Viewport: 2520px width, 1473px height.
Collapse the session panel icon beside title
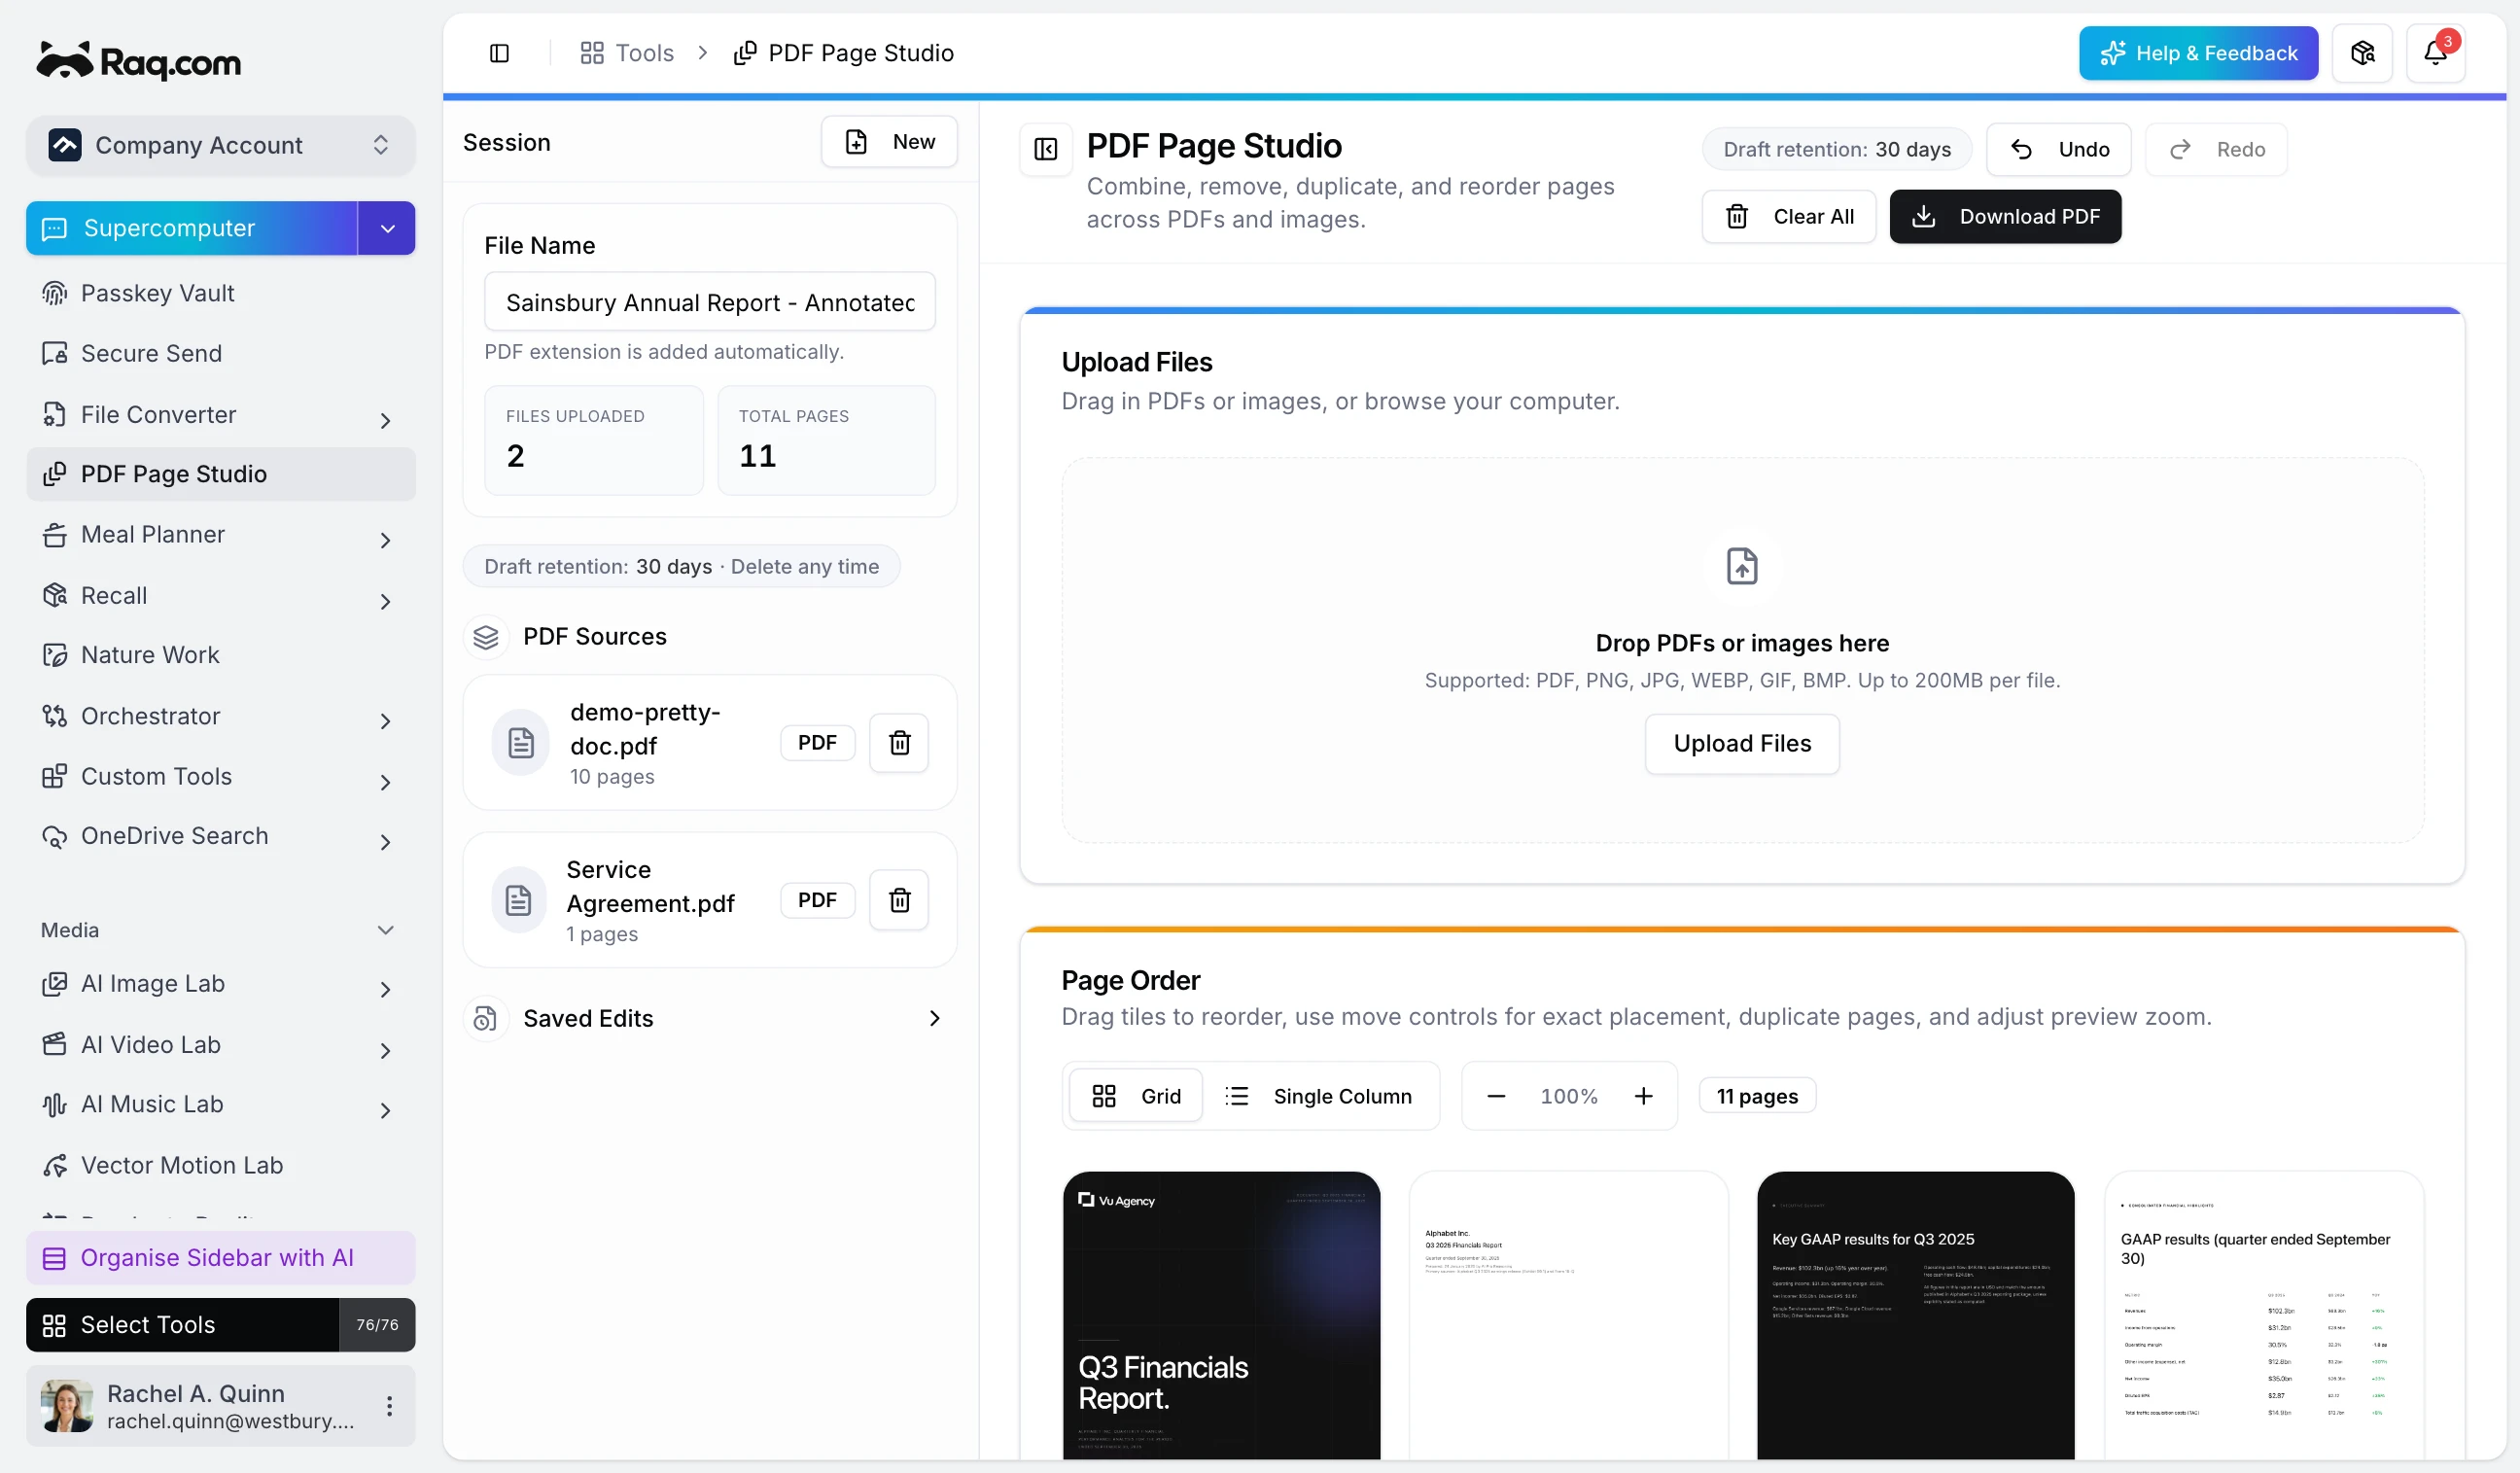(1045, 150)
